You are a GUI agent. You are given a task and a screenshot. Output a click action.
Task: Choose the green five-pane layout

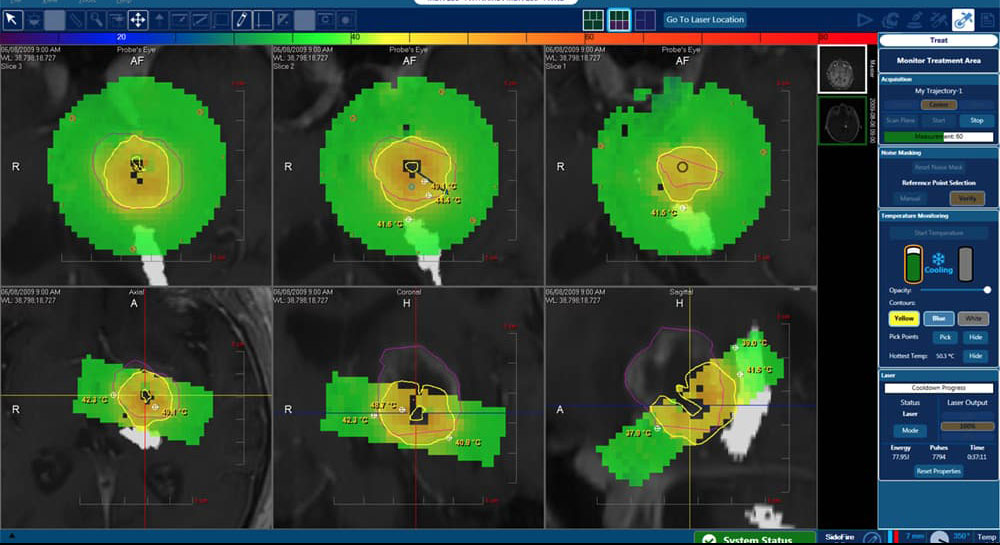point(593,20)
